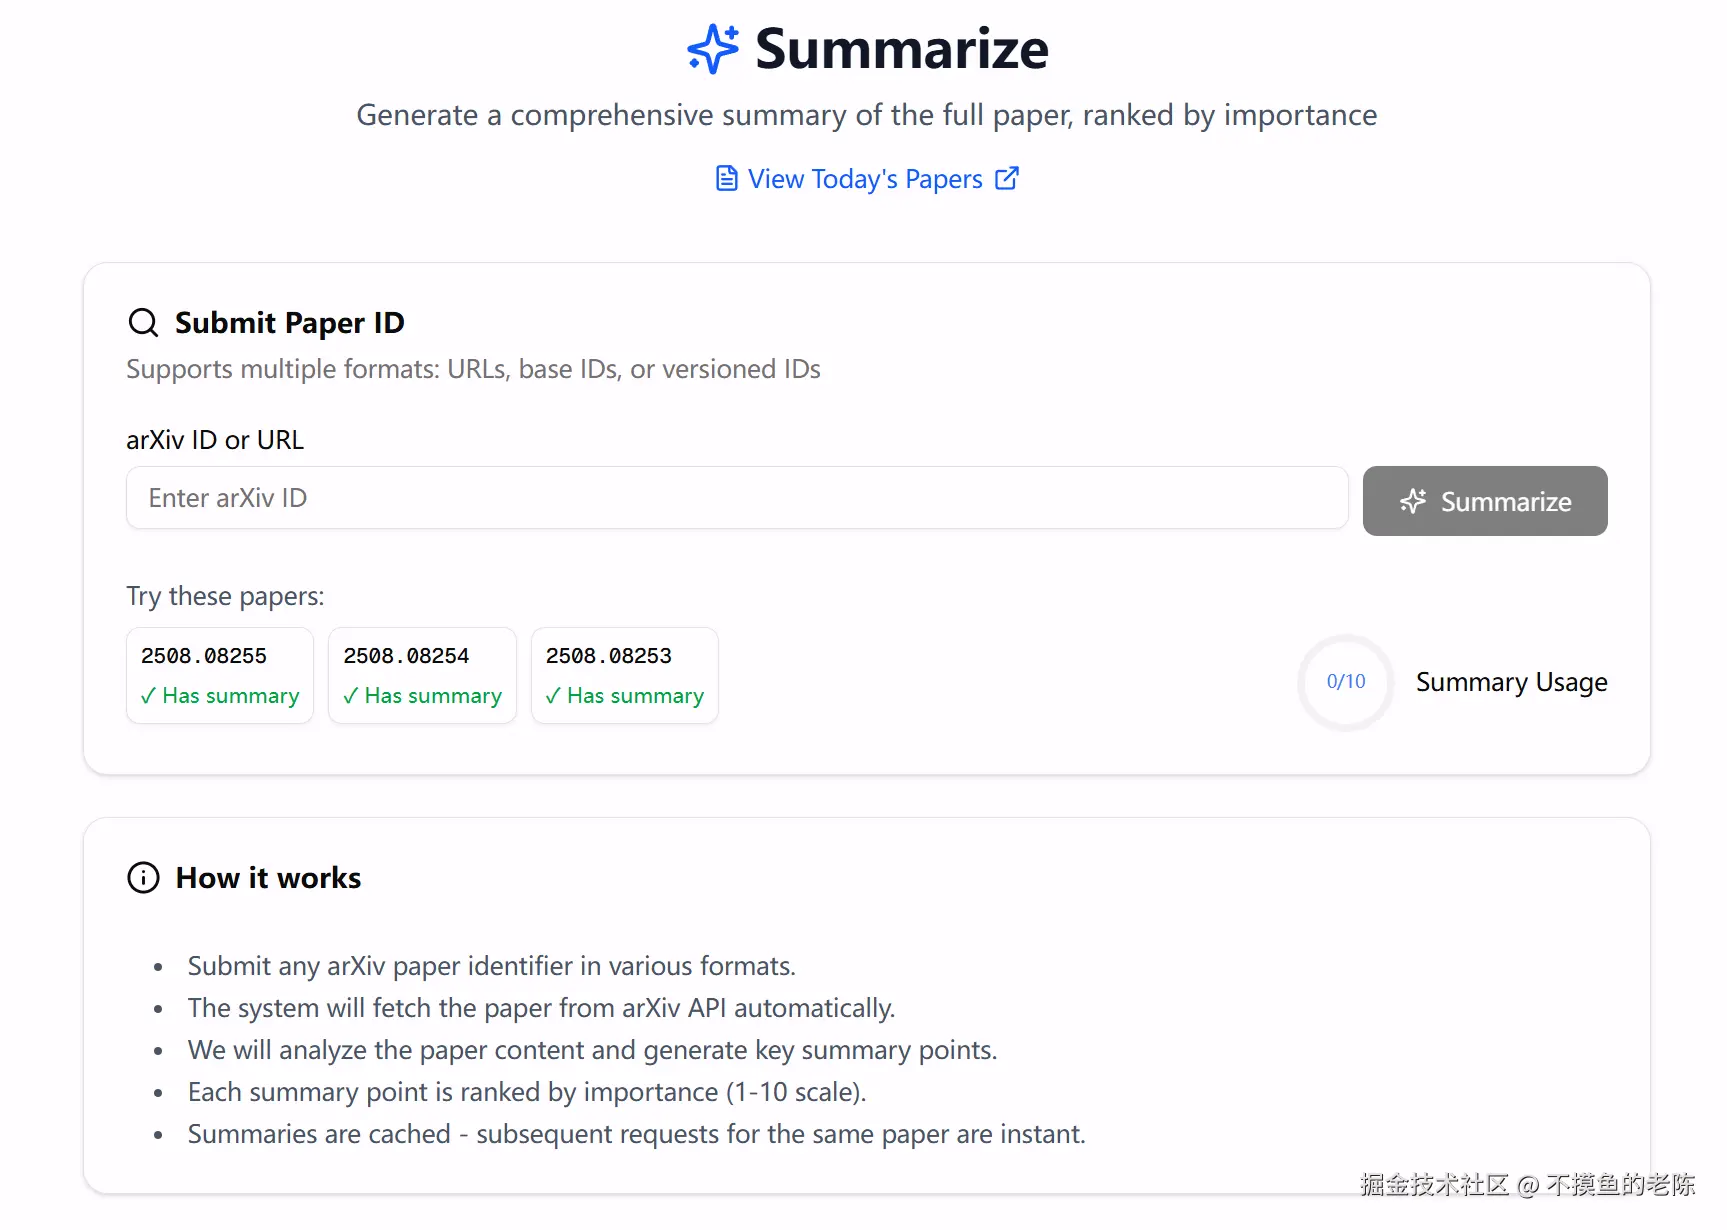
Task: Click the Summary Usage label
Action: 1511,682
